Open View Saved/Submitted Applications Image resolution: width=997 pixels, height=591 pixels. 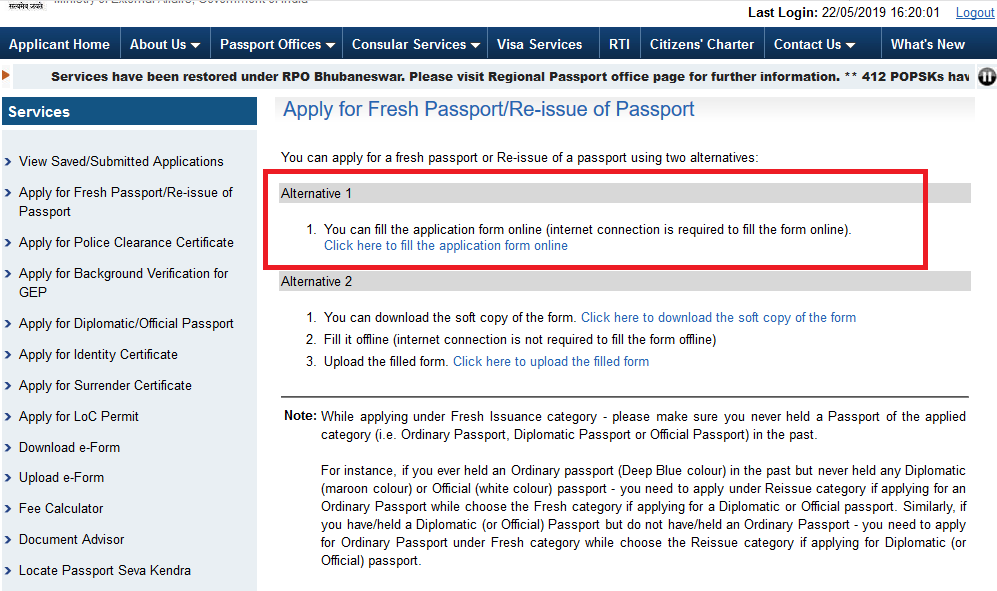[x=121, y=161]
